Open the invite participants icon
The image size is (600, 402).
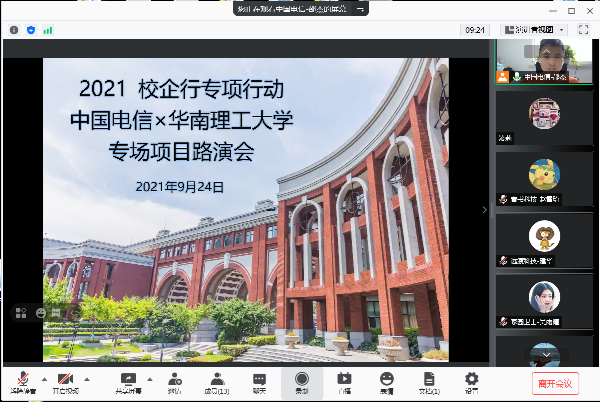(x=175, y=380)
